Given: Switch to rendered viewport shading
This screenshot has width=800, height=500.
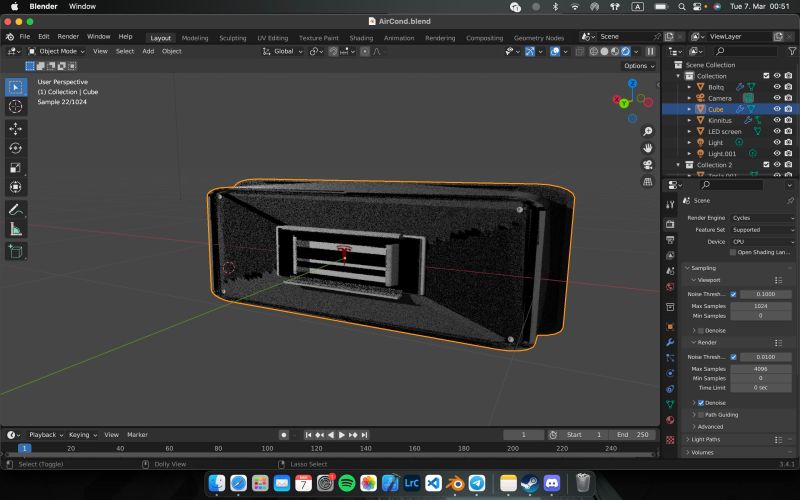Looking at the screenshot, I should point(626,52).
